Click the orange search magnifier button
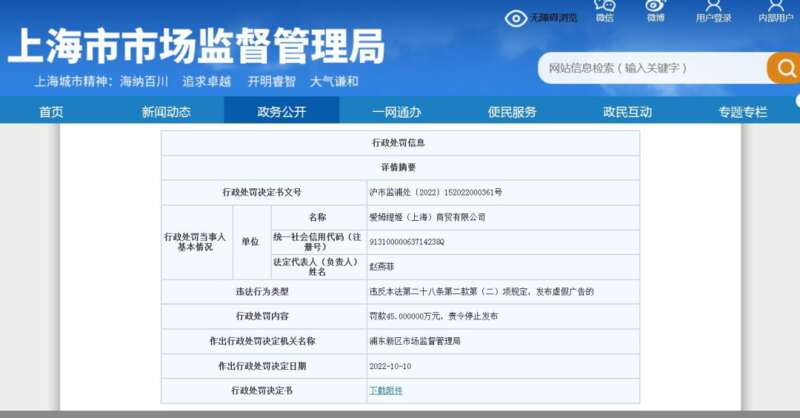800x418 pixels. [784, 68]
